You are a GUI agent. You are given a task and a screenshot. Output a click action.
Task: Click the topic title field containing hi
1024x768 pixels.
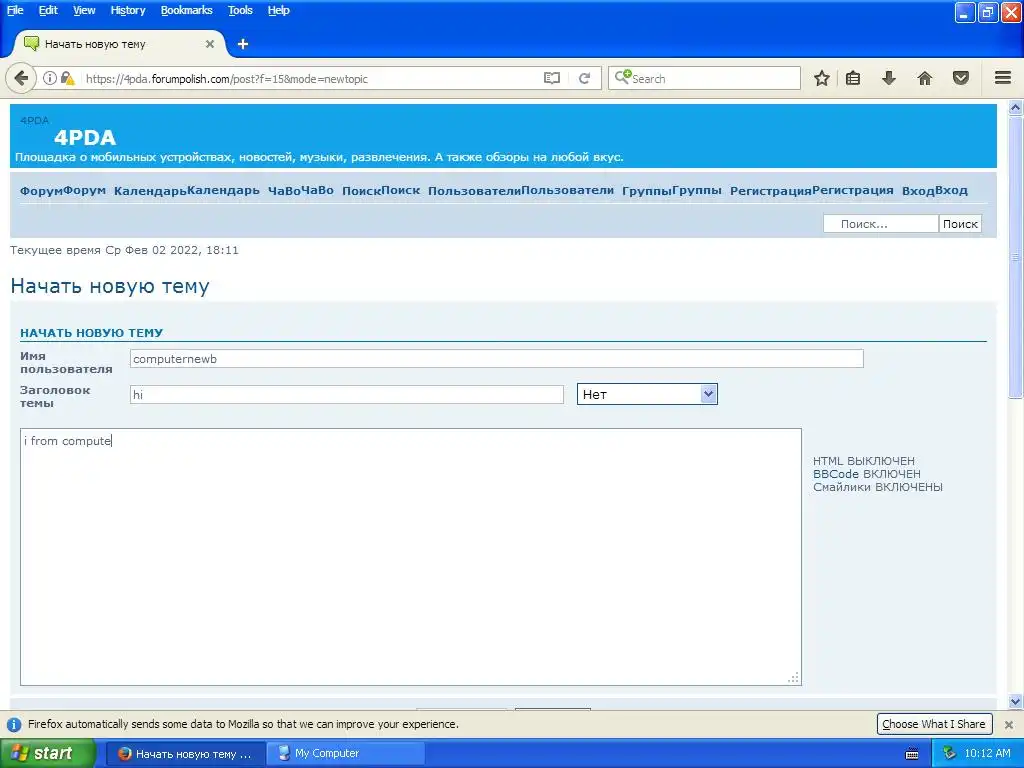tap(346, 394)
